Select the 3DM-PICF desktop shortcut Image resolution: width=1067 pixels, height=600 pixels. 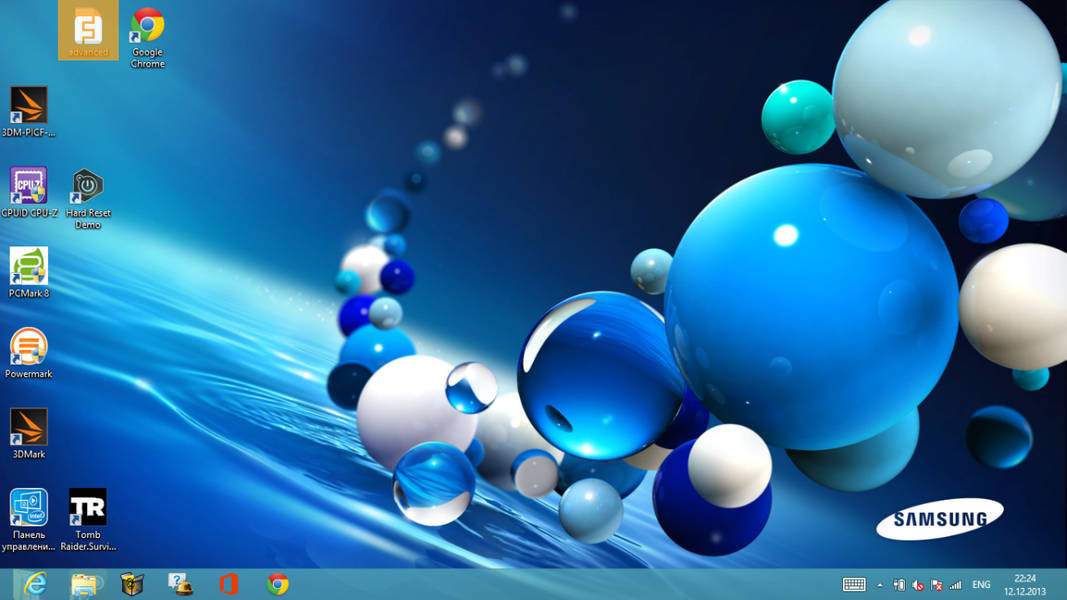click(x=28, y=106)
